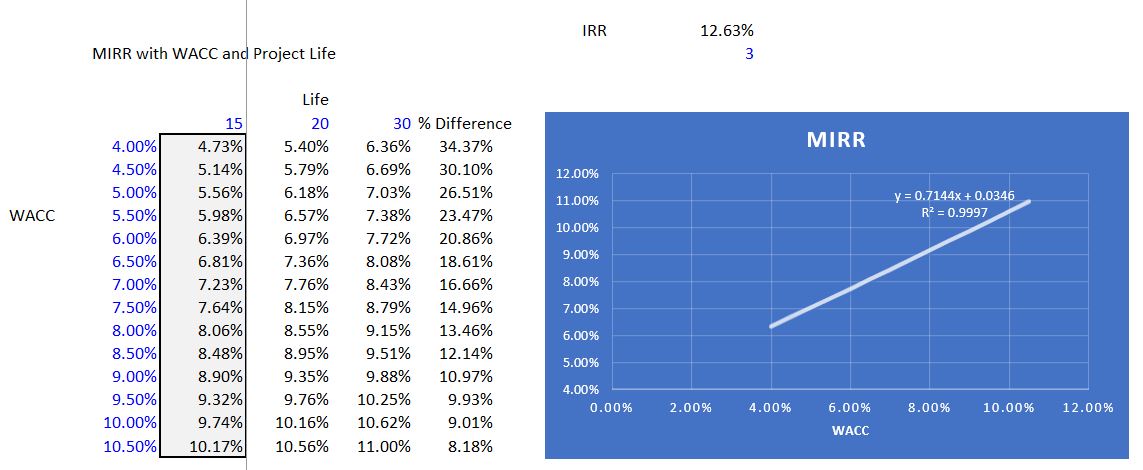The width and height of the screenshot is (1143, 470).
Task: Select the 34.37% difference cell
Action: click(466, 147)
